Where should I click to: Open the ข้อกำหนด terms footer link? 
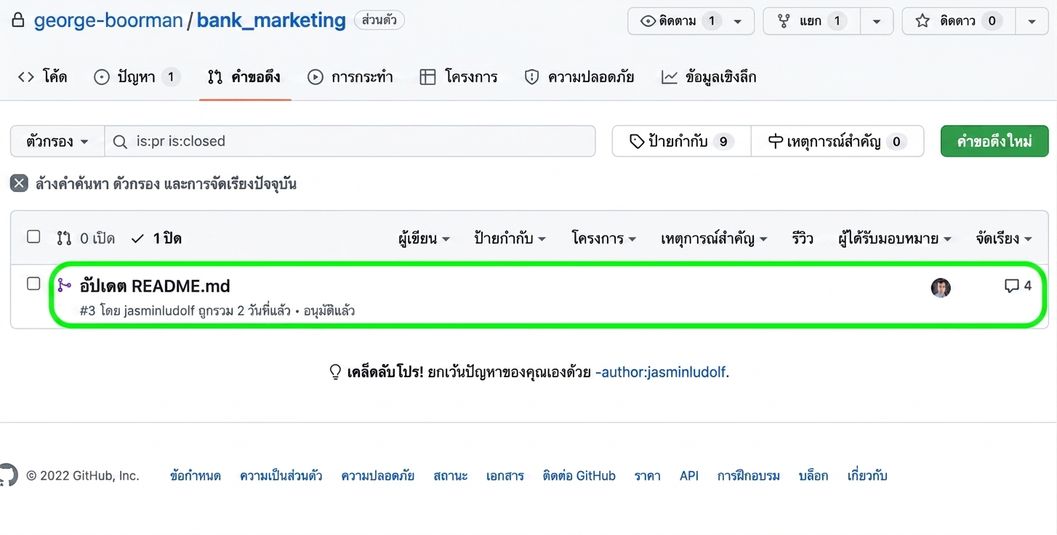point(195,476)
